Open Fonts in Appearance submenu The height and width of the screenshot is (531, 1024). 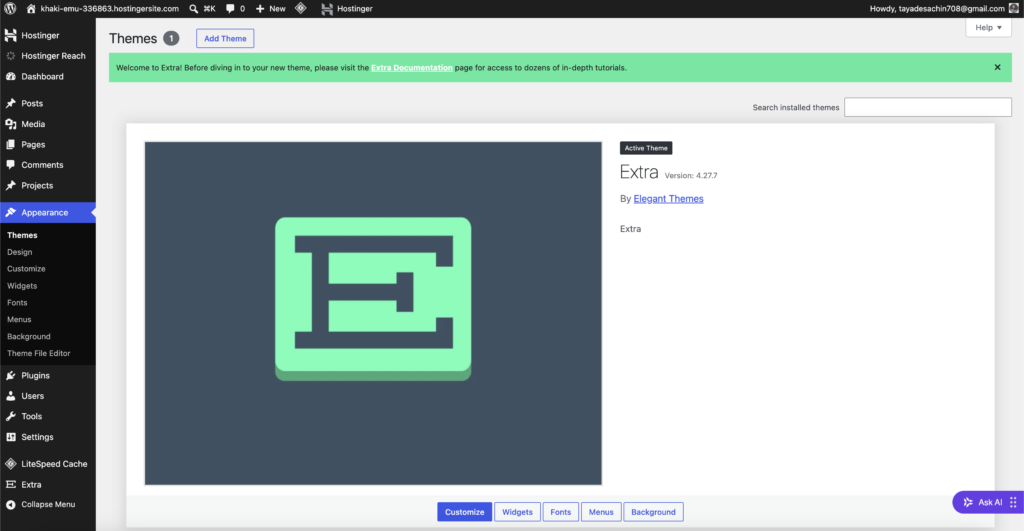point(17,303)
